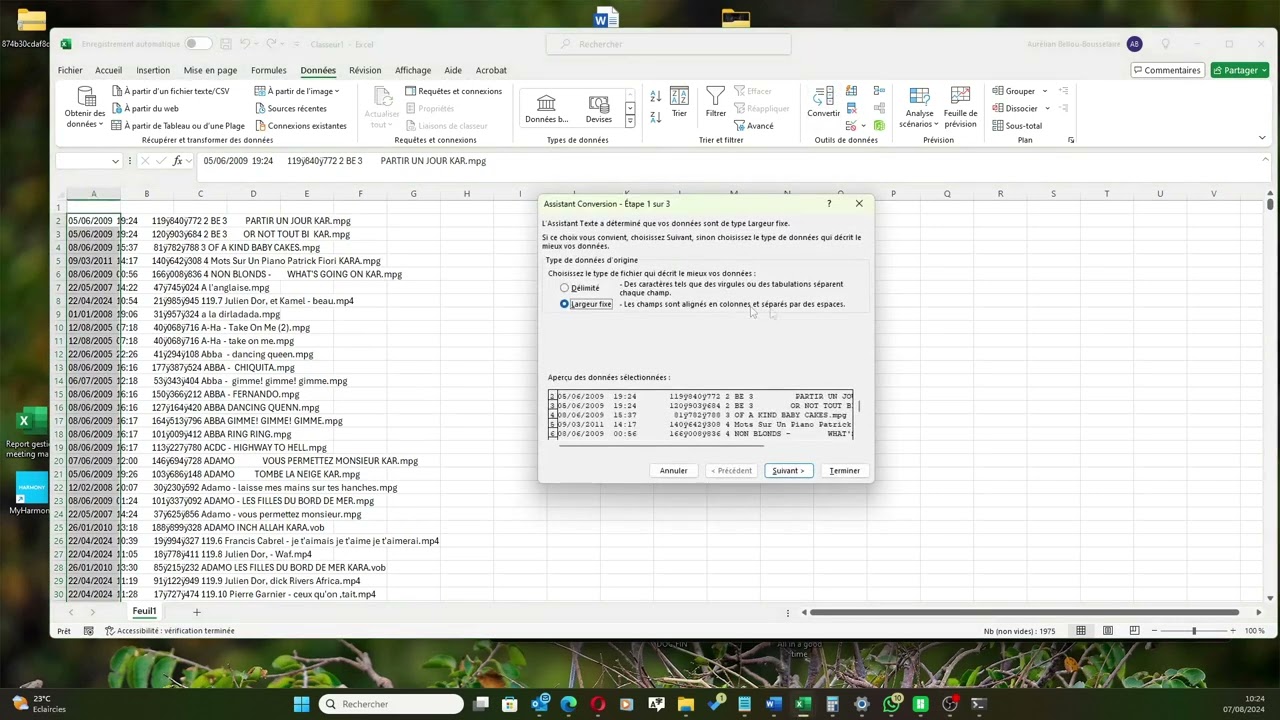Open the Fichier menu

[x=70, y=70]
